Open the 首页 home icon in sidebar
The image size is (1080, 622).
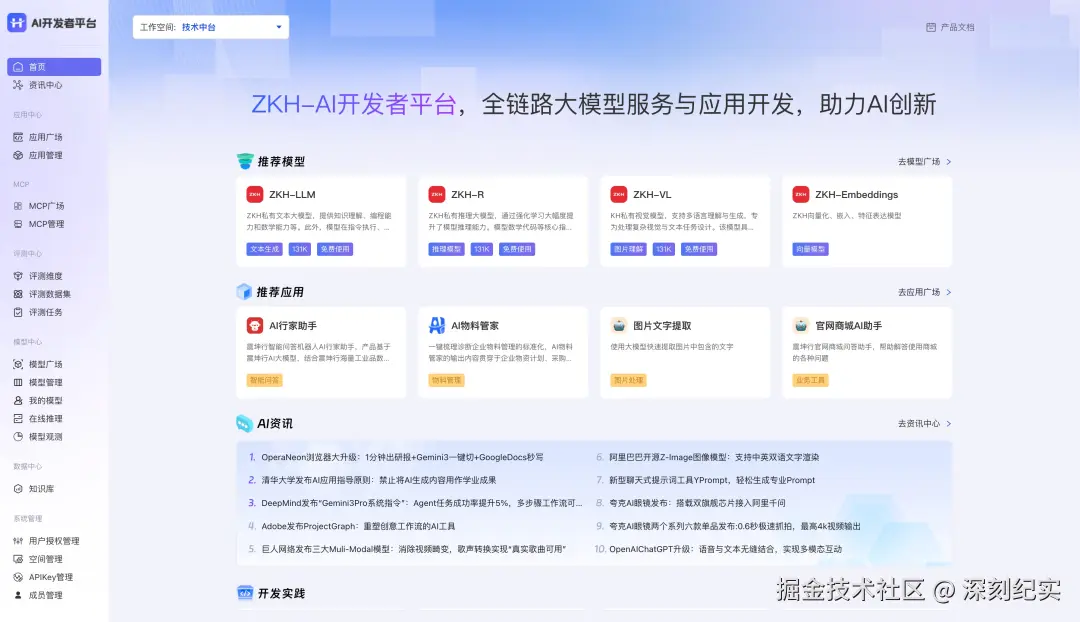[x=18, y=67]
